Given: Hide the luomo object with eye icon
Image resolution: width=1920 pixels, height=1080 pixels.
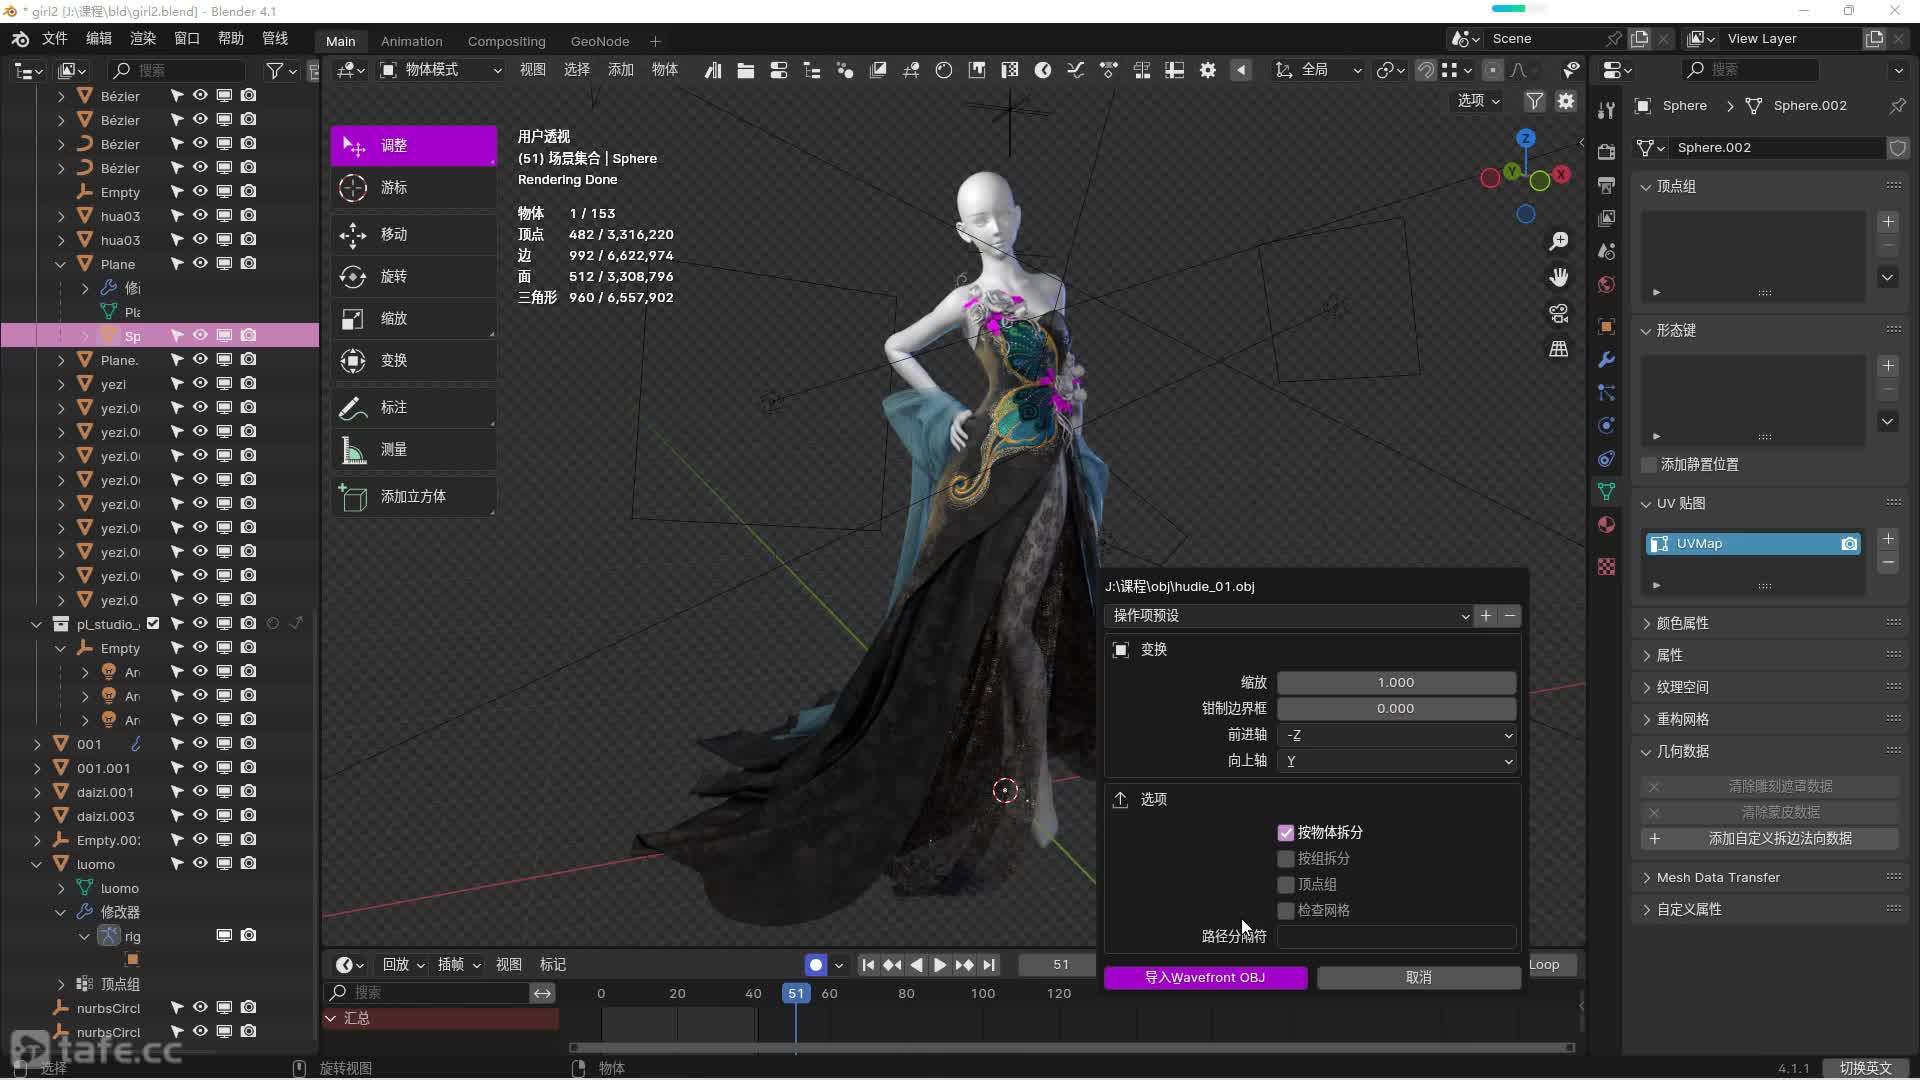Looking at the screenshot, I should [200, 864].
